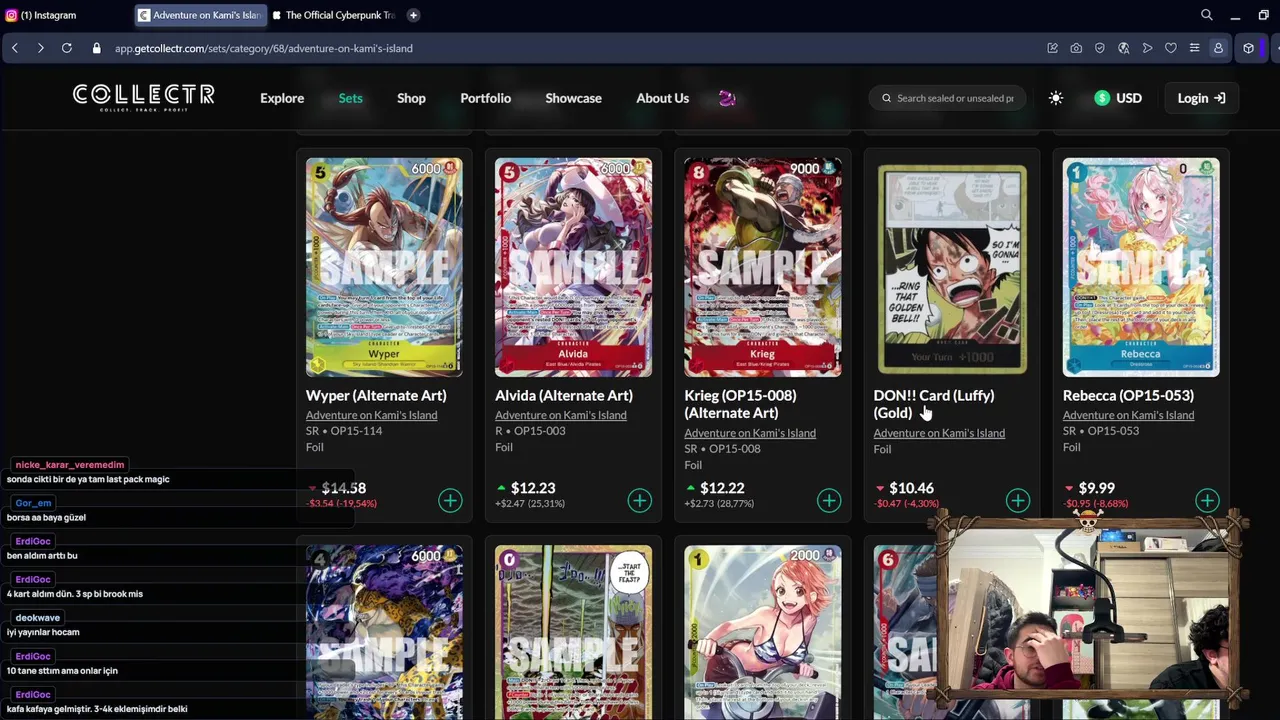Search open tabs with magnifier icon
Image resolution: width=1280 pixels, height=720 pixels.
point(1207,15)
